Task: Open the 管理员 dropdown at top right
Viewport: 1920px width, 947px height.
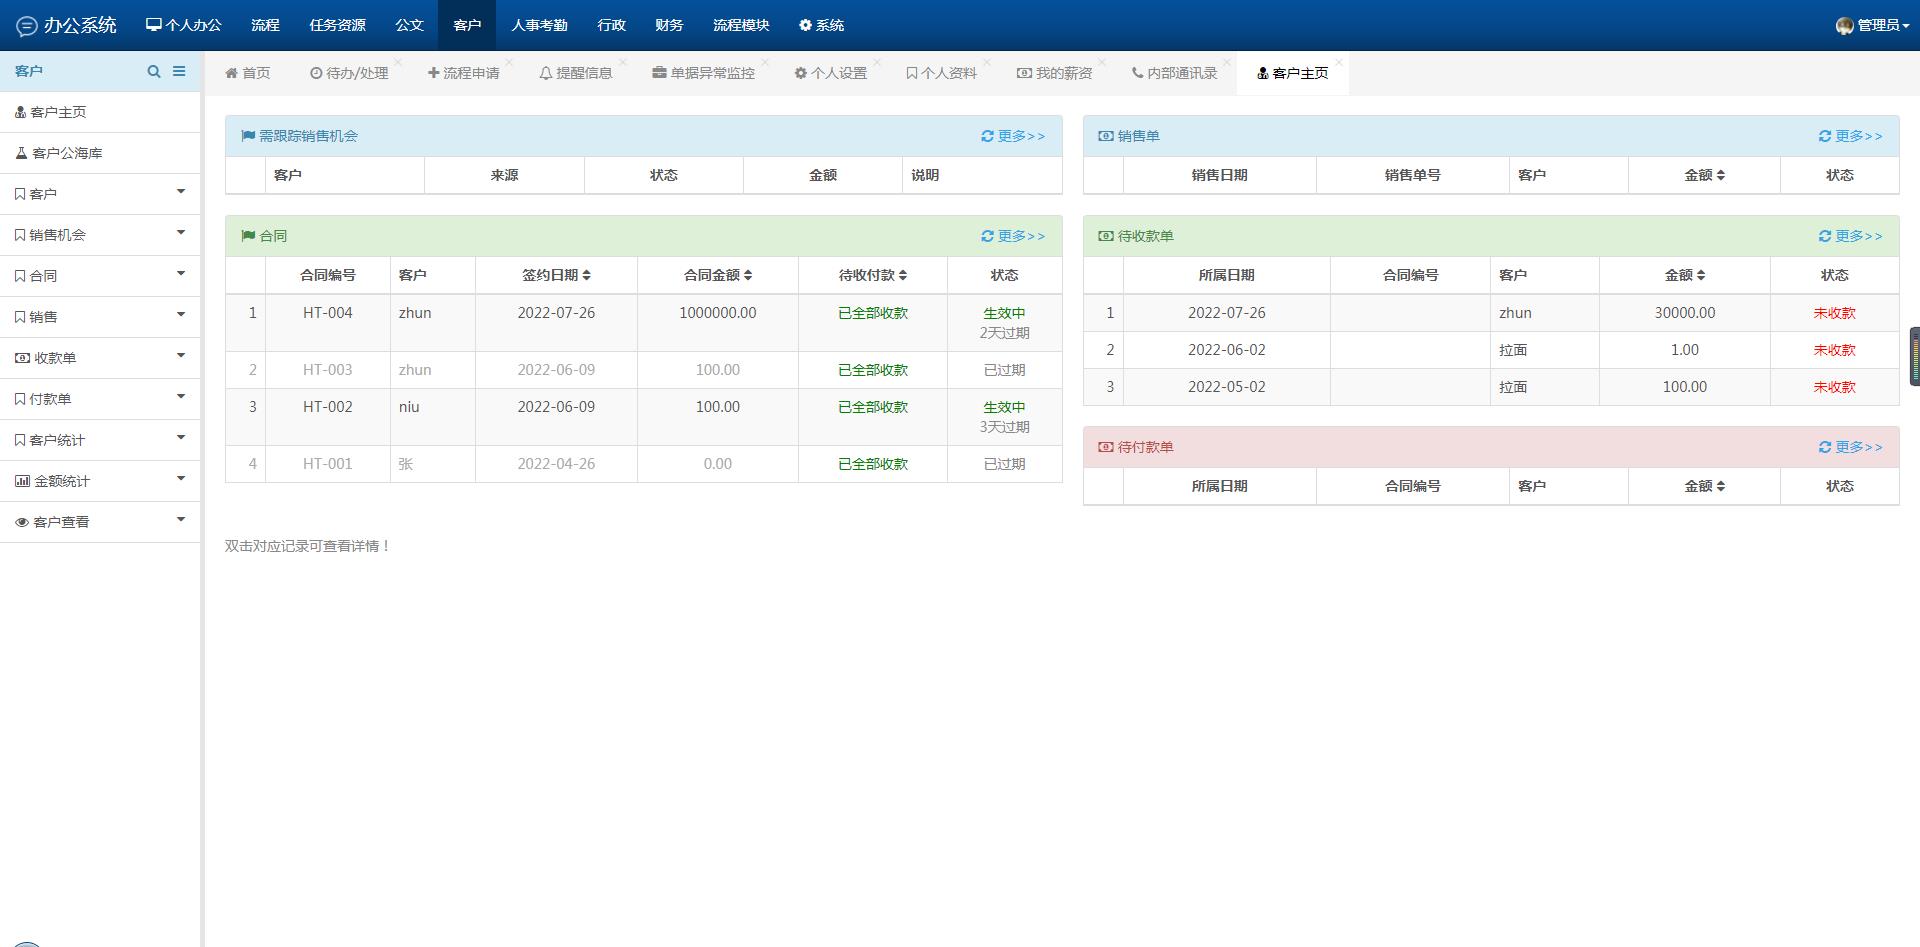Action: pos(1880,25)
